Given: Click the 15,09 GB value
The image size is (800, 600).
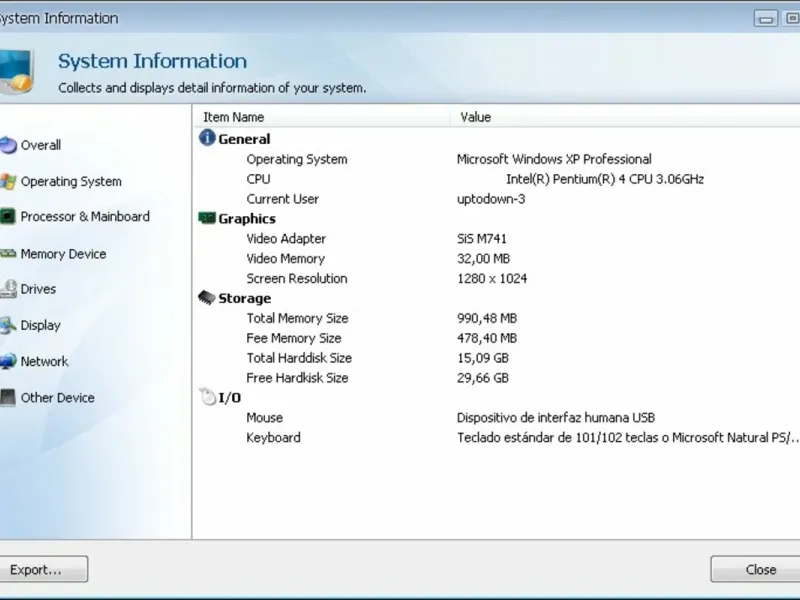Looking at the screenshot, I should pyautogui.click(x=483, y=358).
